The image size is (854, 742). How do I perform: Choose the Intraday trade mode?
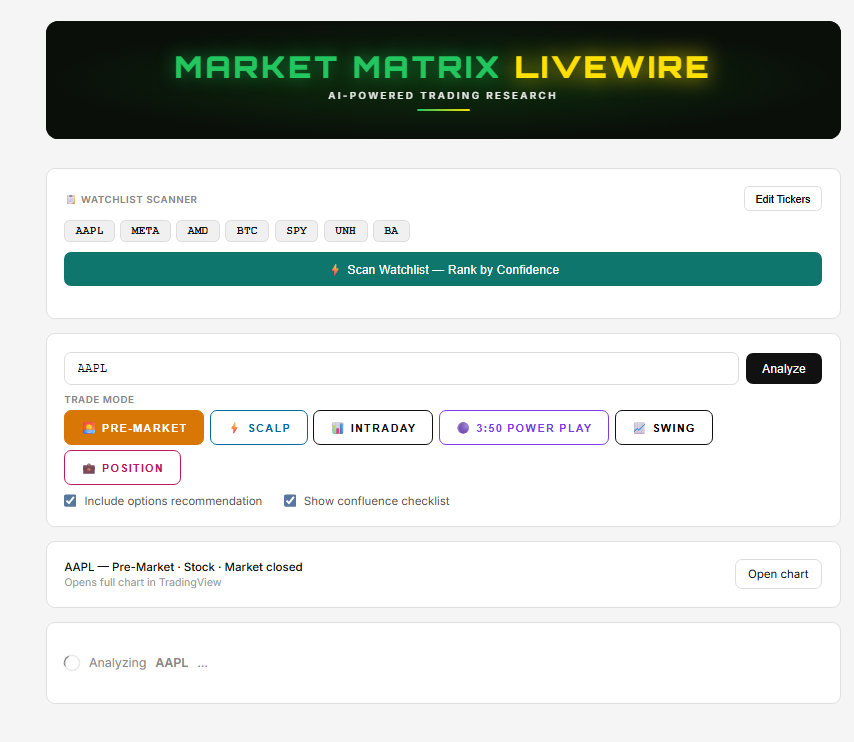click(373, 428)
